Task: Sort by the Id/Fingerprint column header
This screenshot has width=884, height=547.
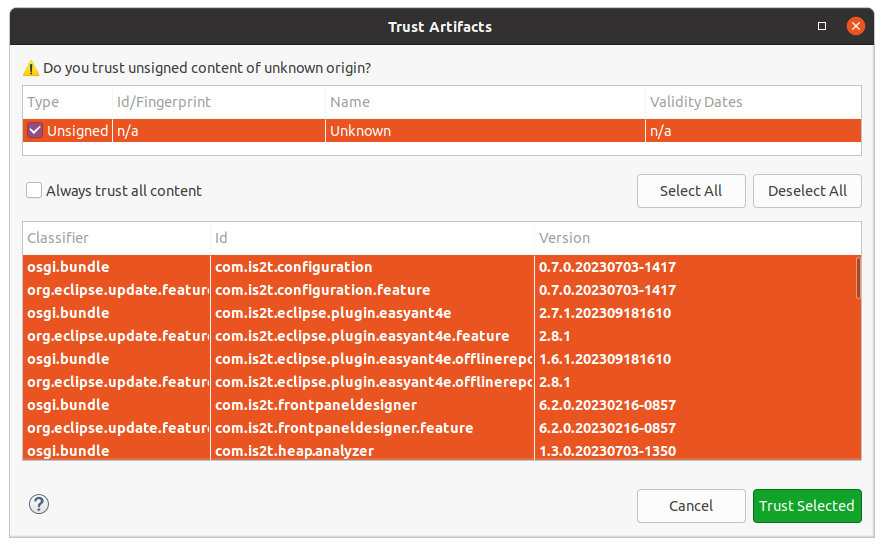Action: [x=219, y=102]
